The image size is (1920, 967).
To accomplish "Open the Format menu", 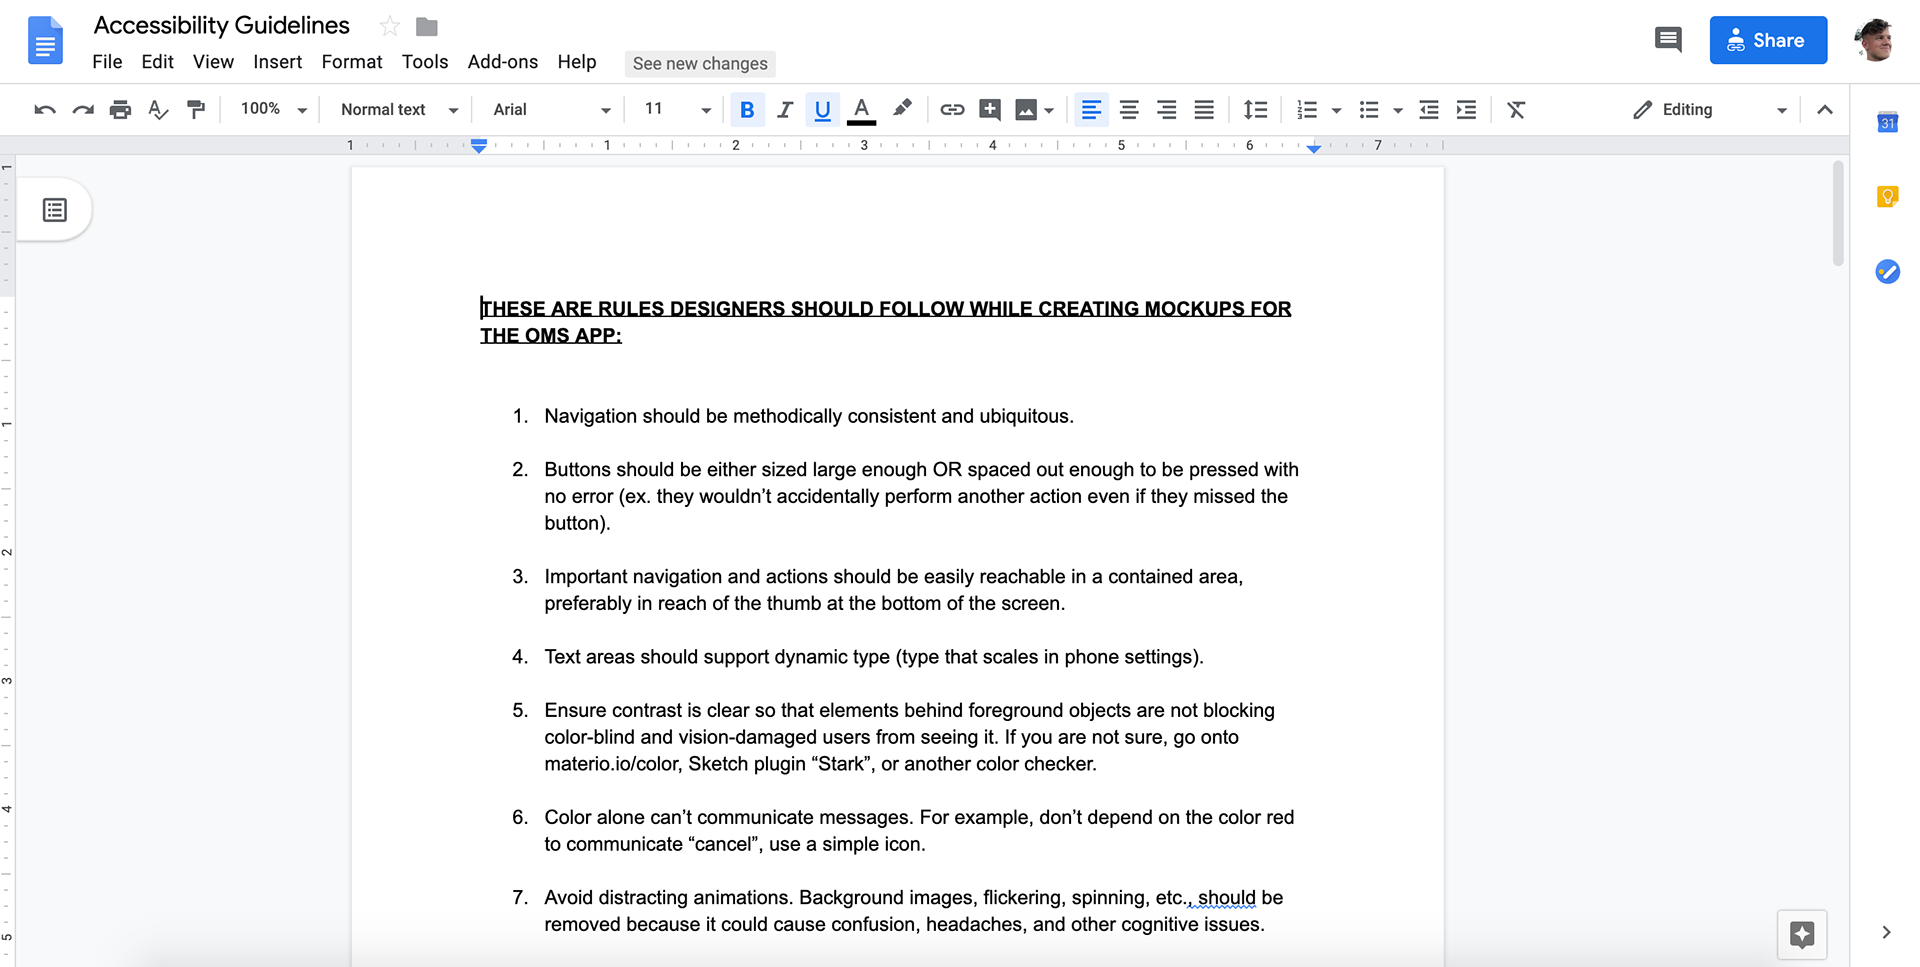I will 352,62.
